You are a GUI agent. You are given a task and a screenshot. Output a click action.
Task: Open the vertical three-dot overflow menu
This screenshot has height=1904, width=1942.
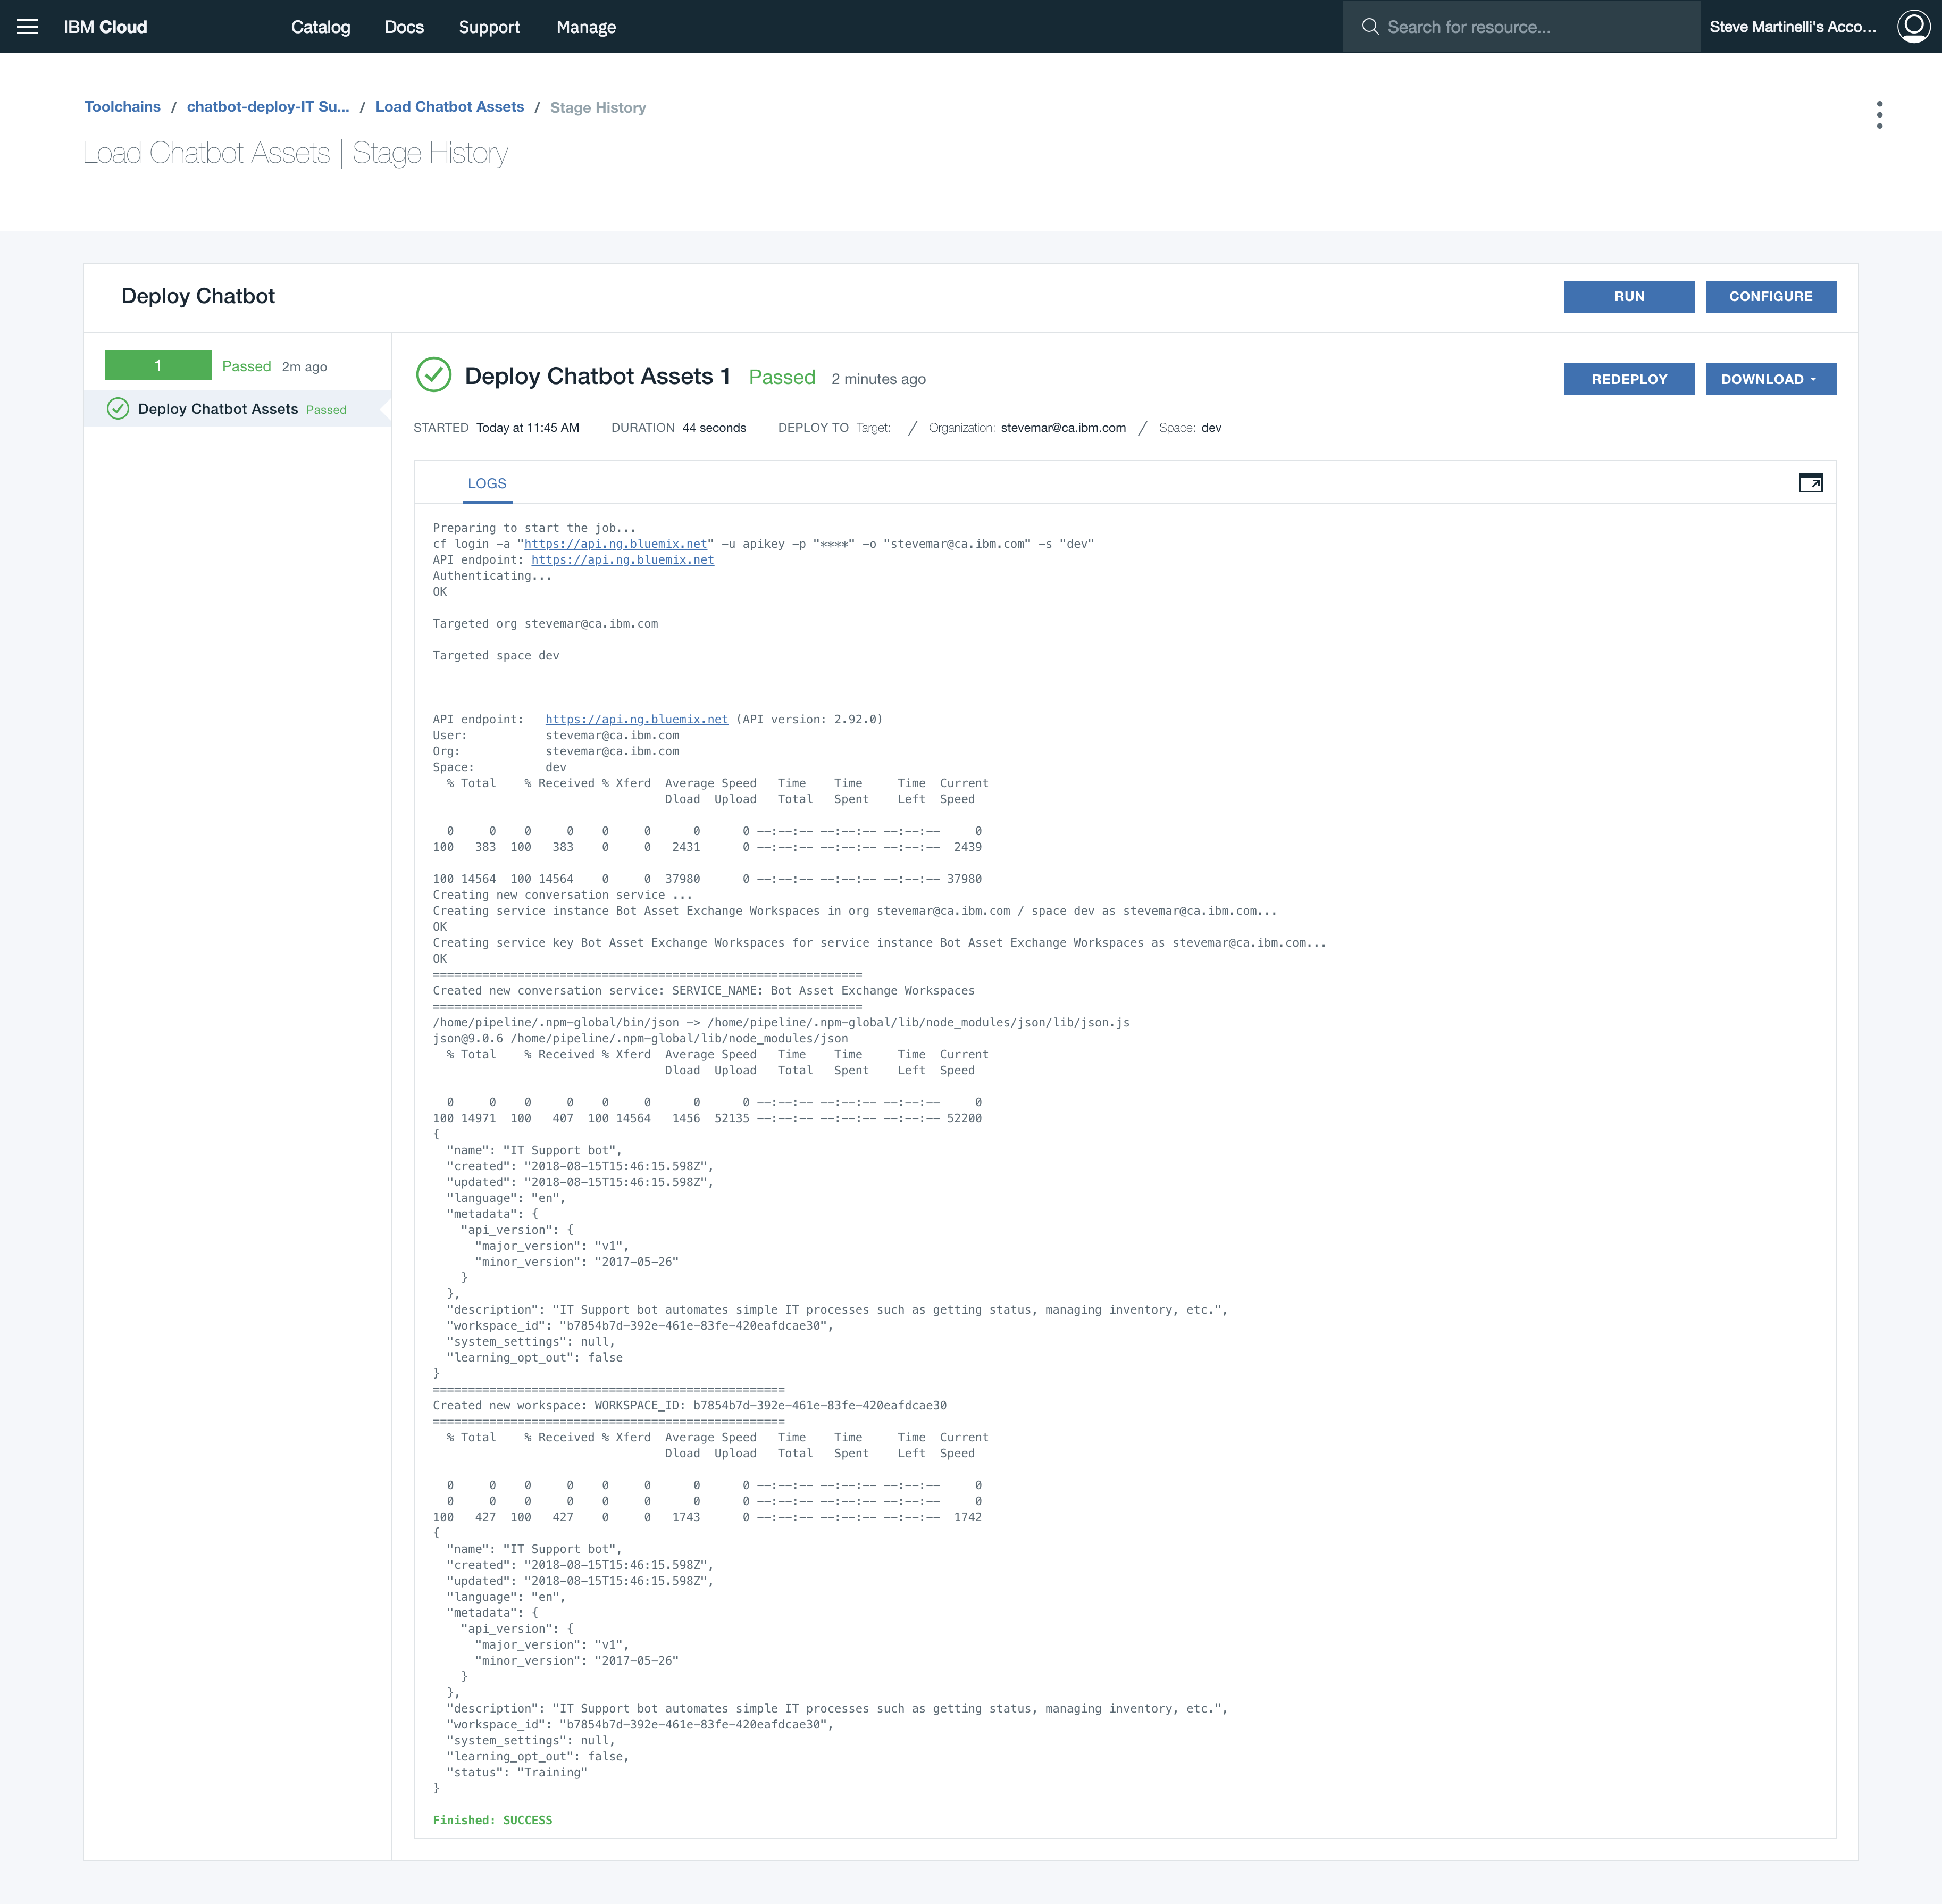coord(1879,115)
